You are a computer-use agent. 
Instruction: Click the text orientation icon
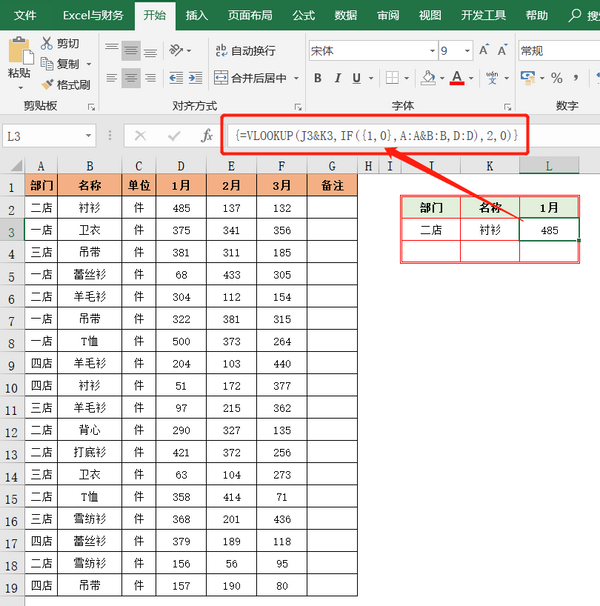coord(176,50)
